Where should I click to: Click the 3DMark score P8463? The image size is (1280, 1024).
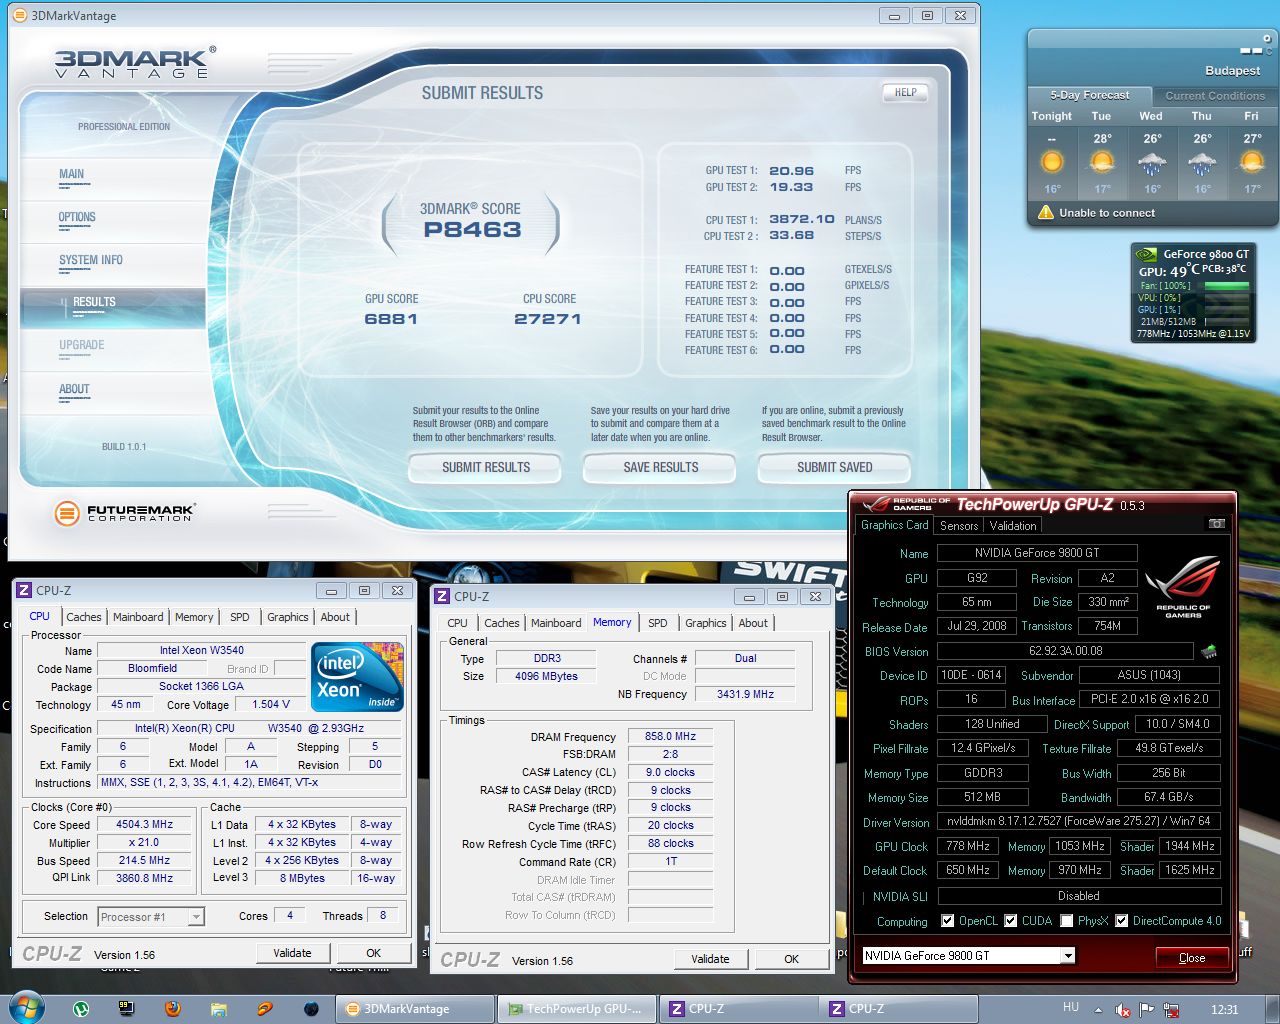472,230
